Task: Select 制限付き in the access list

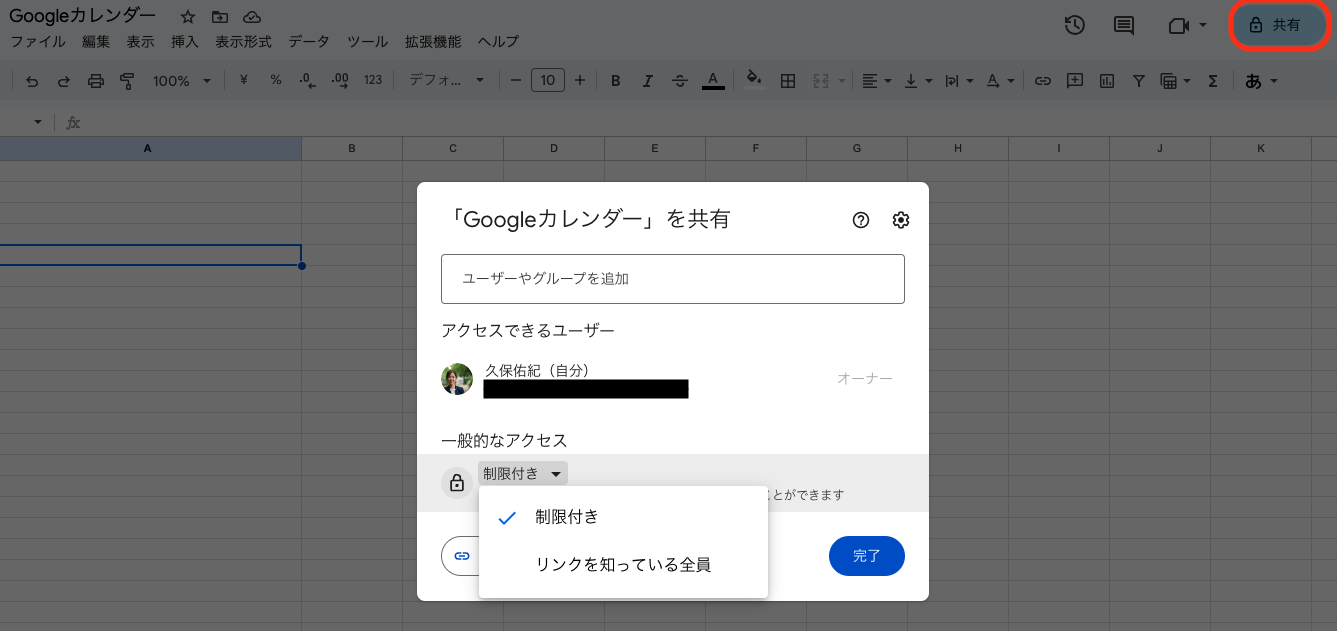Action: pyautogui.click(x=623, y=517)
